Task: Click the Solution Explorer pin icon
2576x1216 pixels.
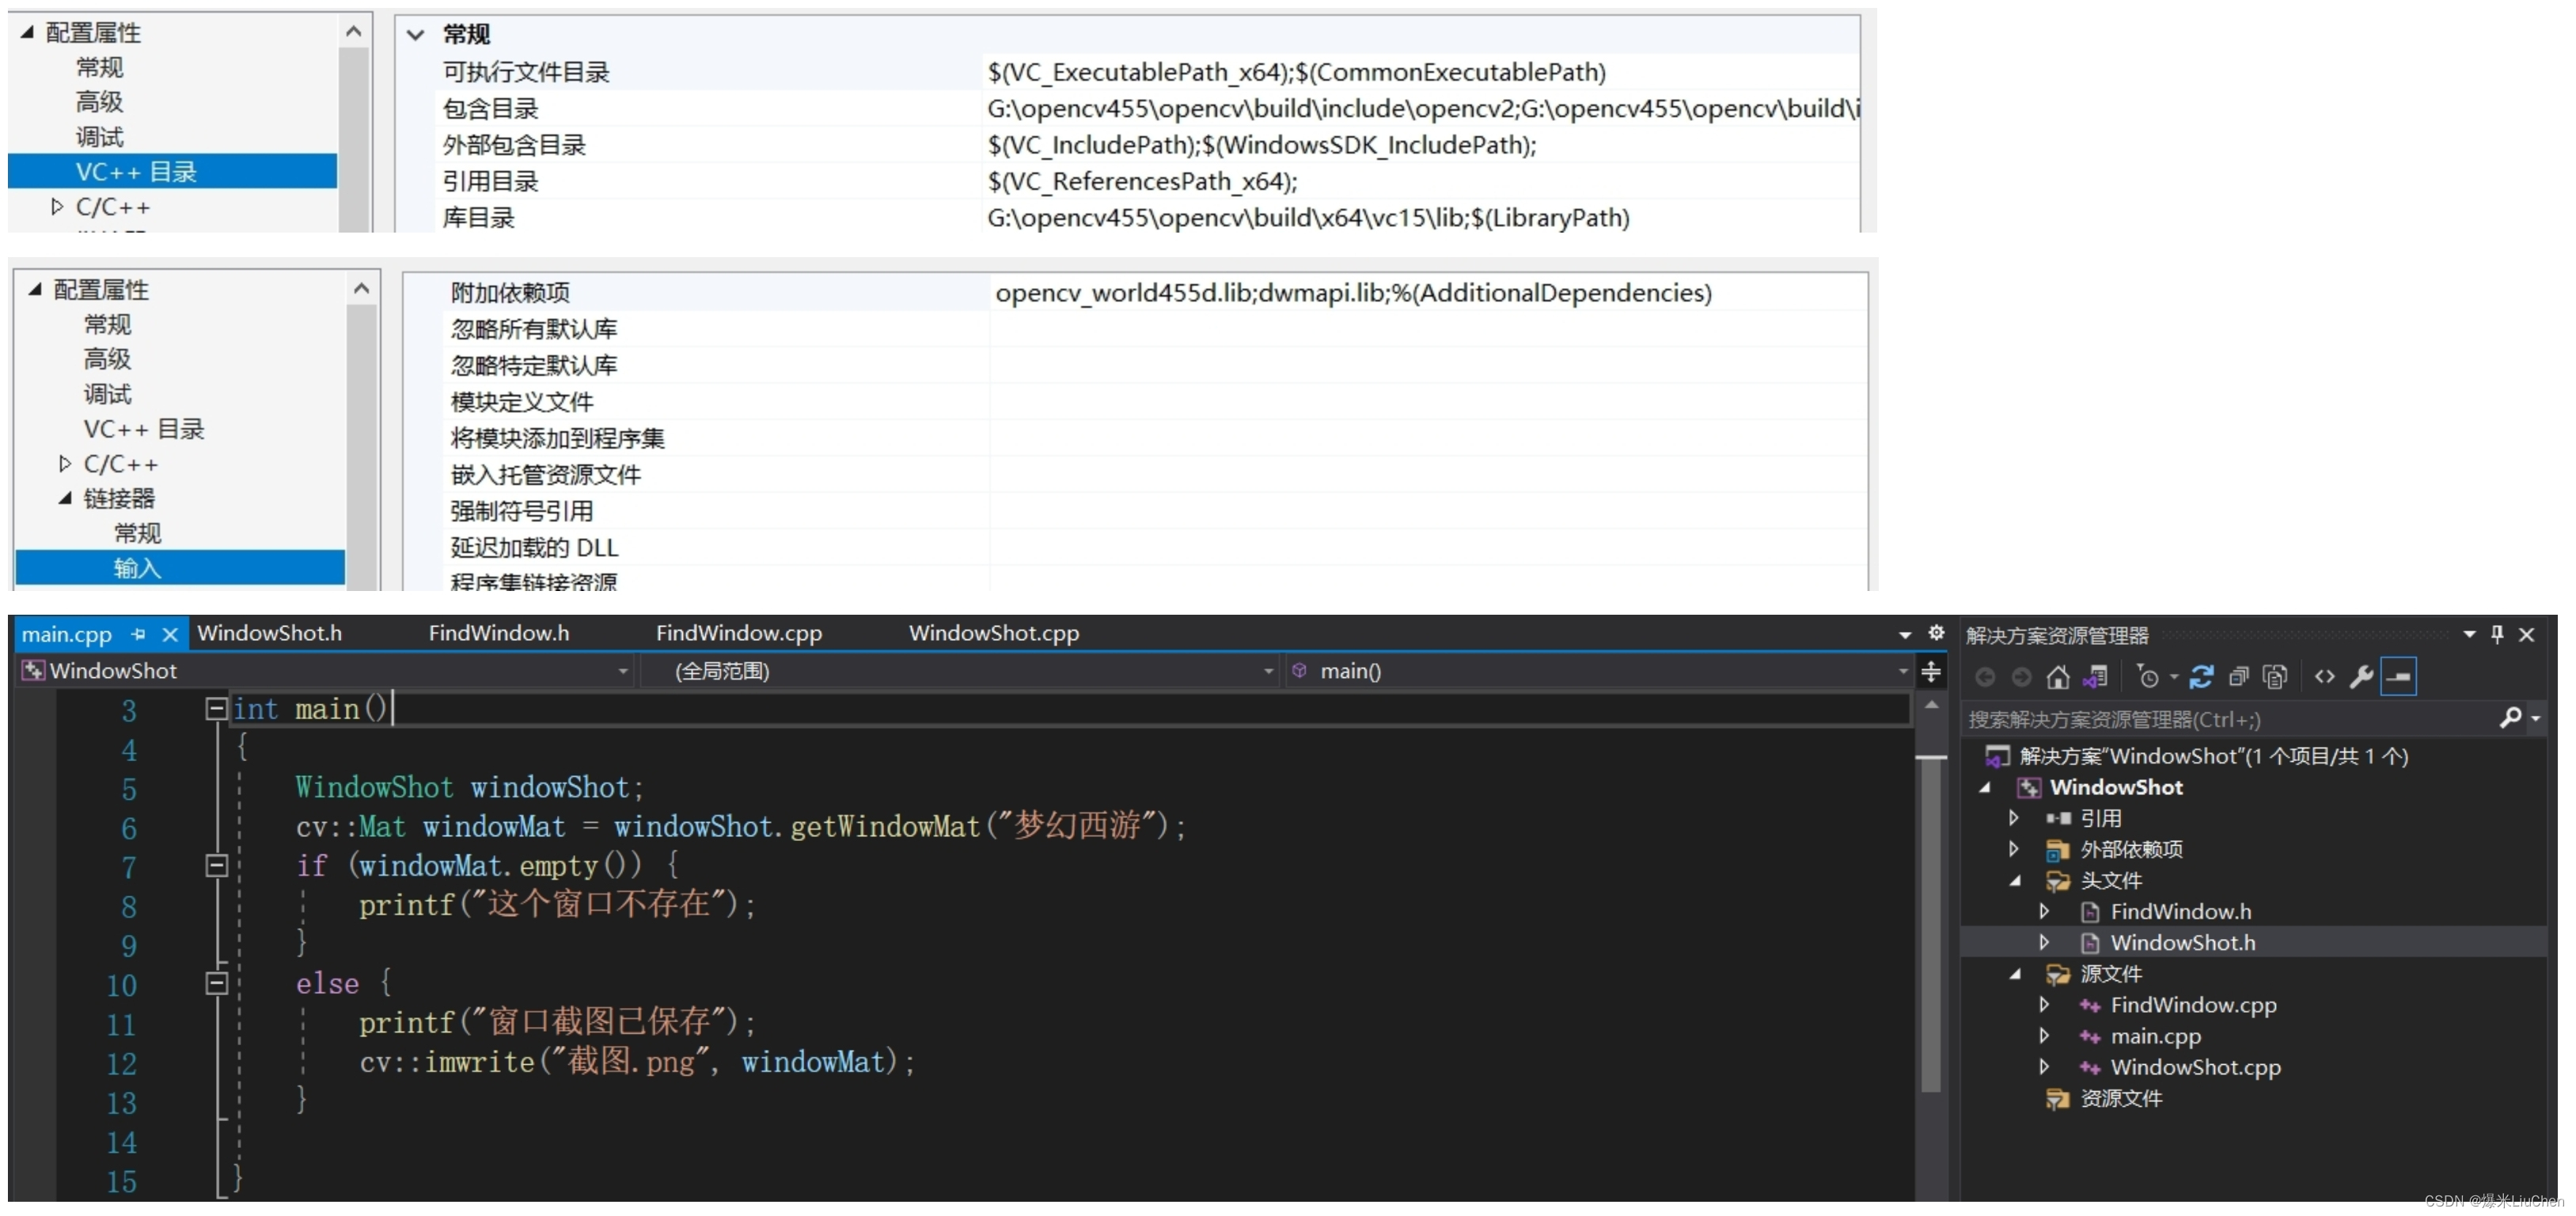Action: click(x=2497, y=634)
